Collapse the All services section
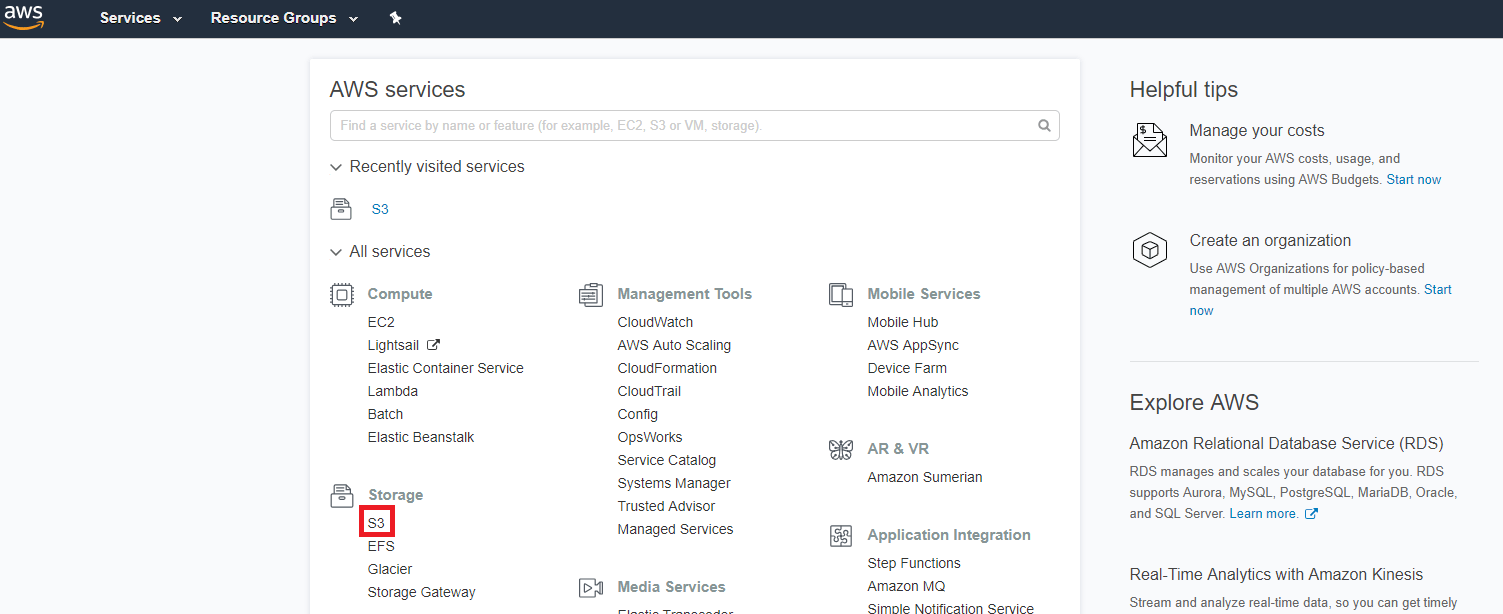This screenshot has width=1503, height=614. click(x=336, y=251)
